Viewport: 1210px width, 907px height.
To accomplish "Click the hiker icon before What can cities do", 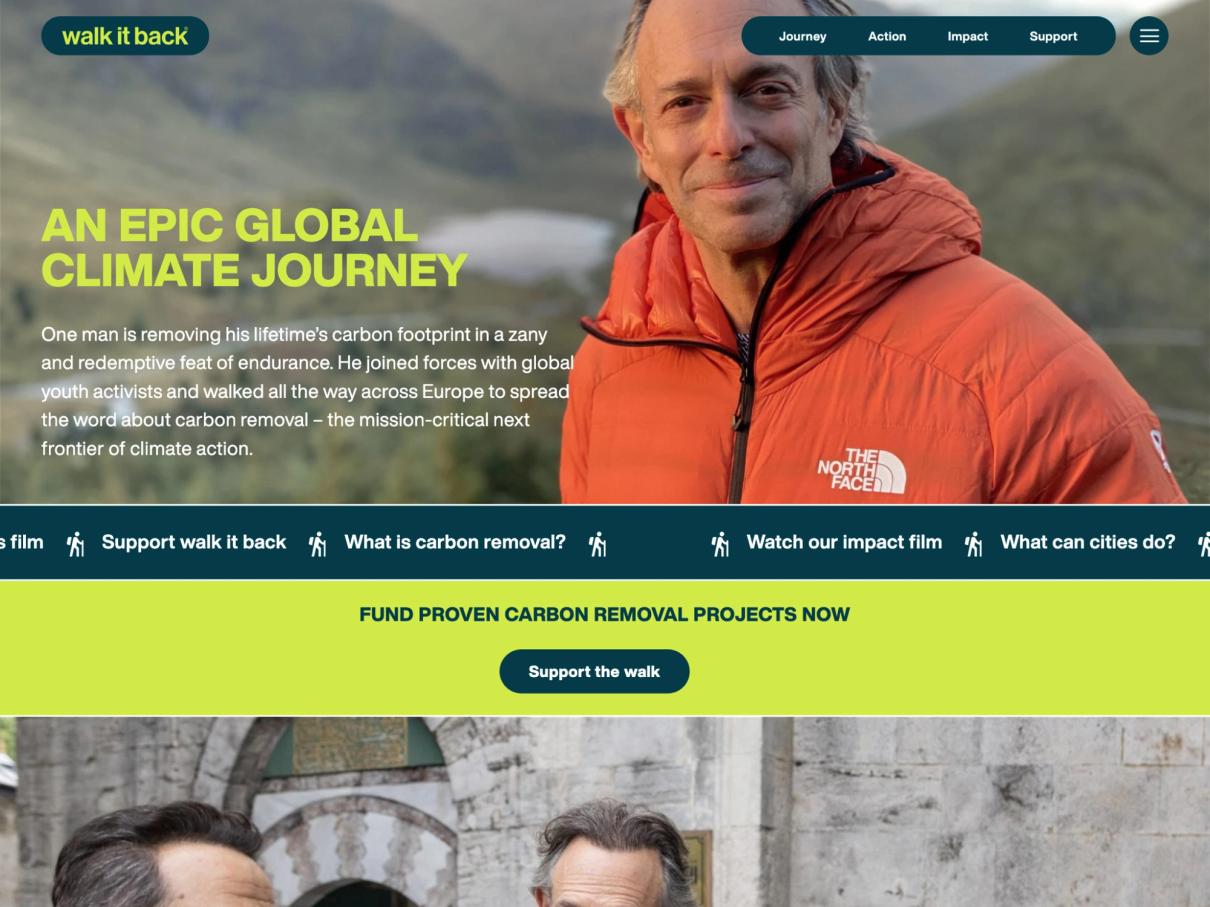I will point(973,543).
